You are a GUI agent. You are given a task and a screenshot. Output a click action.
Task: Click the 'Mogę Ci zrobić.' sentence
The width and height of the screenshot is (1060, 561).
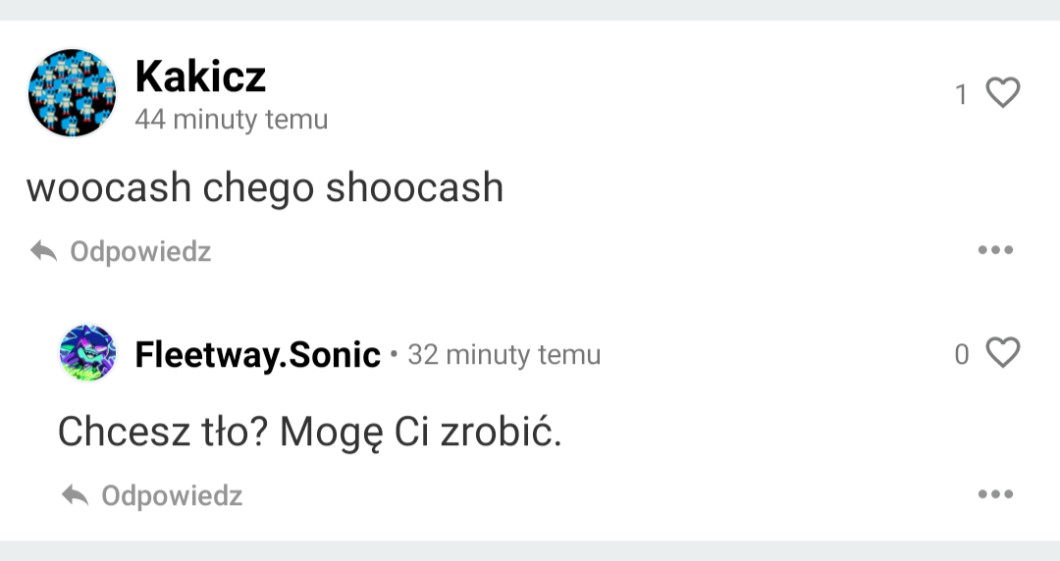coord(420,432)
